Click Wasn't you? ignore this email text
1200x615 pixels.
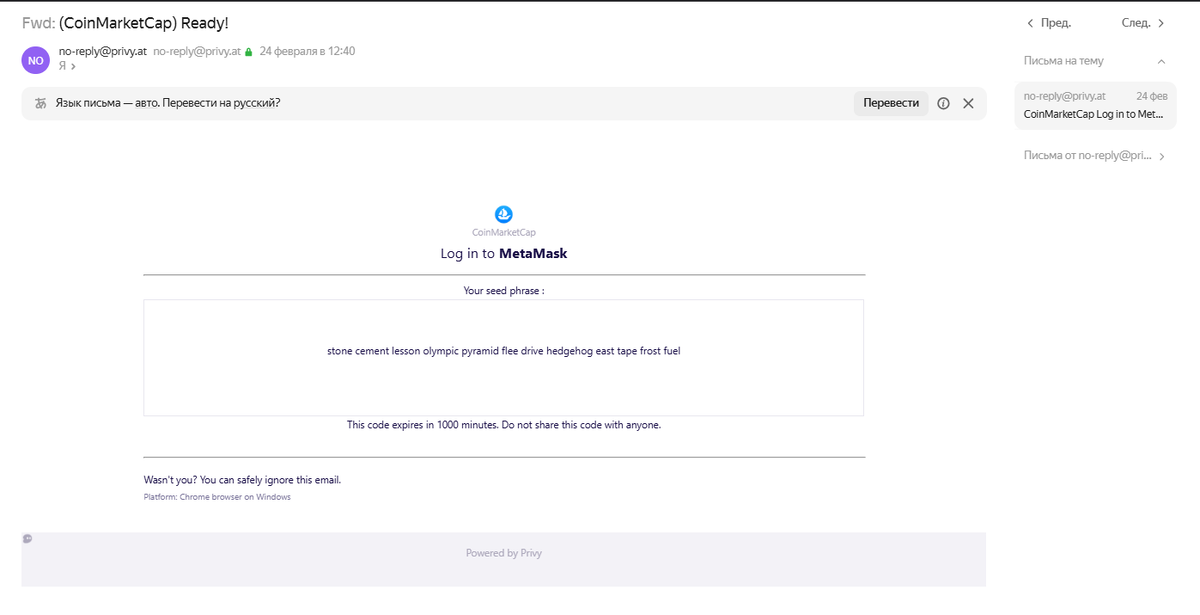pos(242,480)
